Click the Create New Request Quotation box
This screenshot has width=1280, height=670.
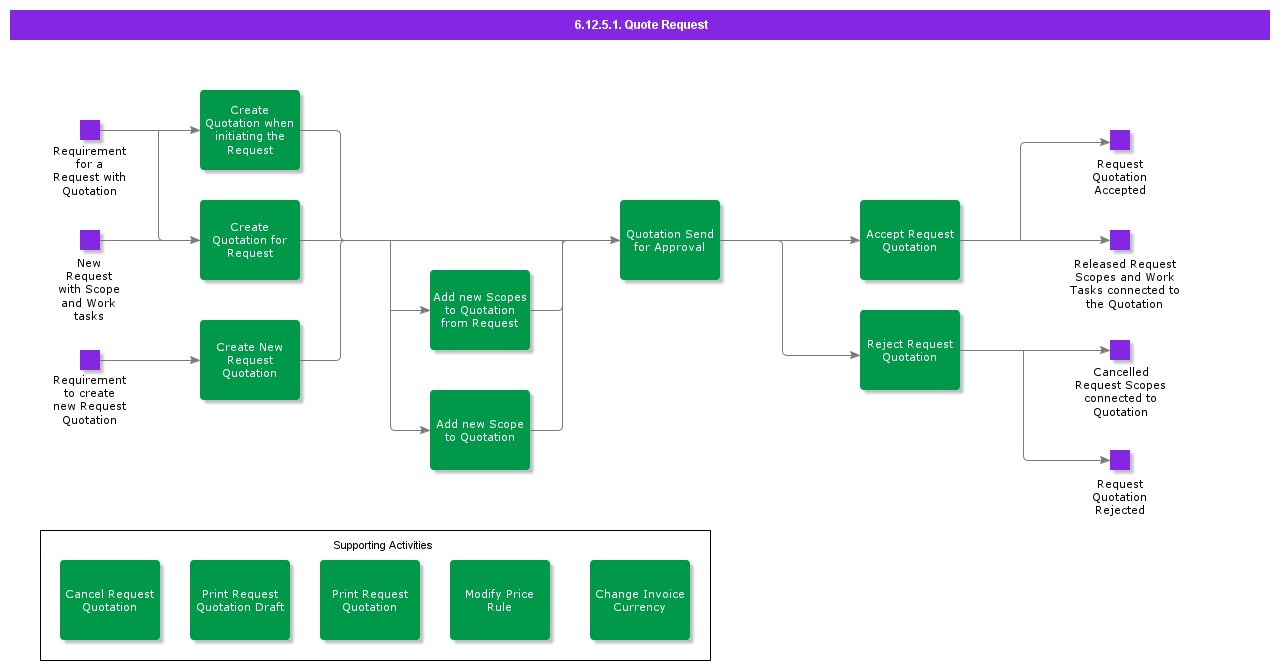(250, 360)
